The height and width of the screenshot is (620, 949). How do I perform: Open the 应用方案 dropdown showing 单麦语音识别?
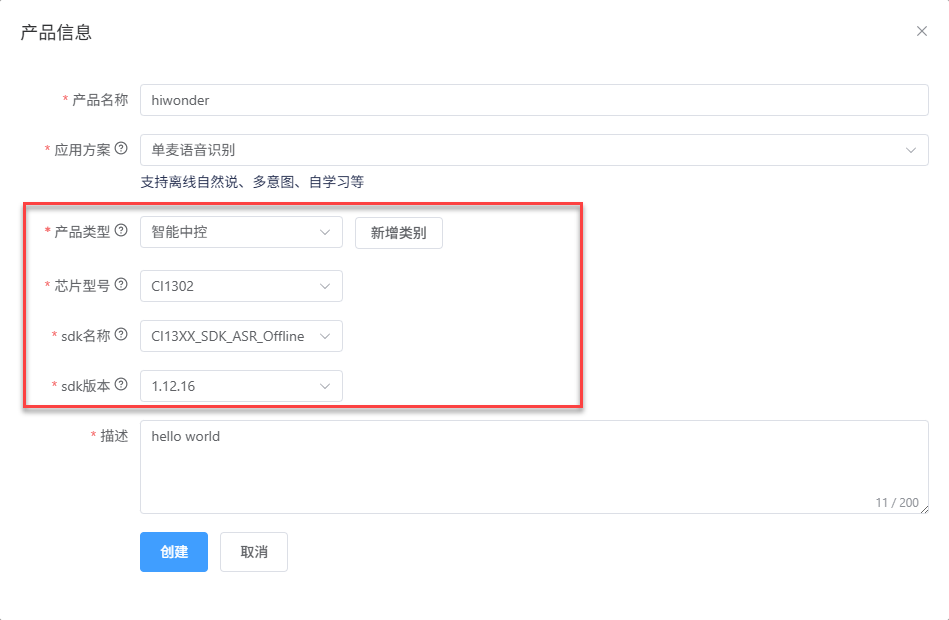pos(533,150)
